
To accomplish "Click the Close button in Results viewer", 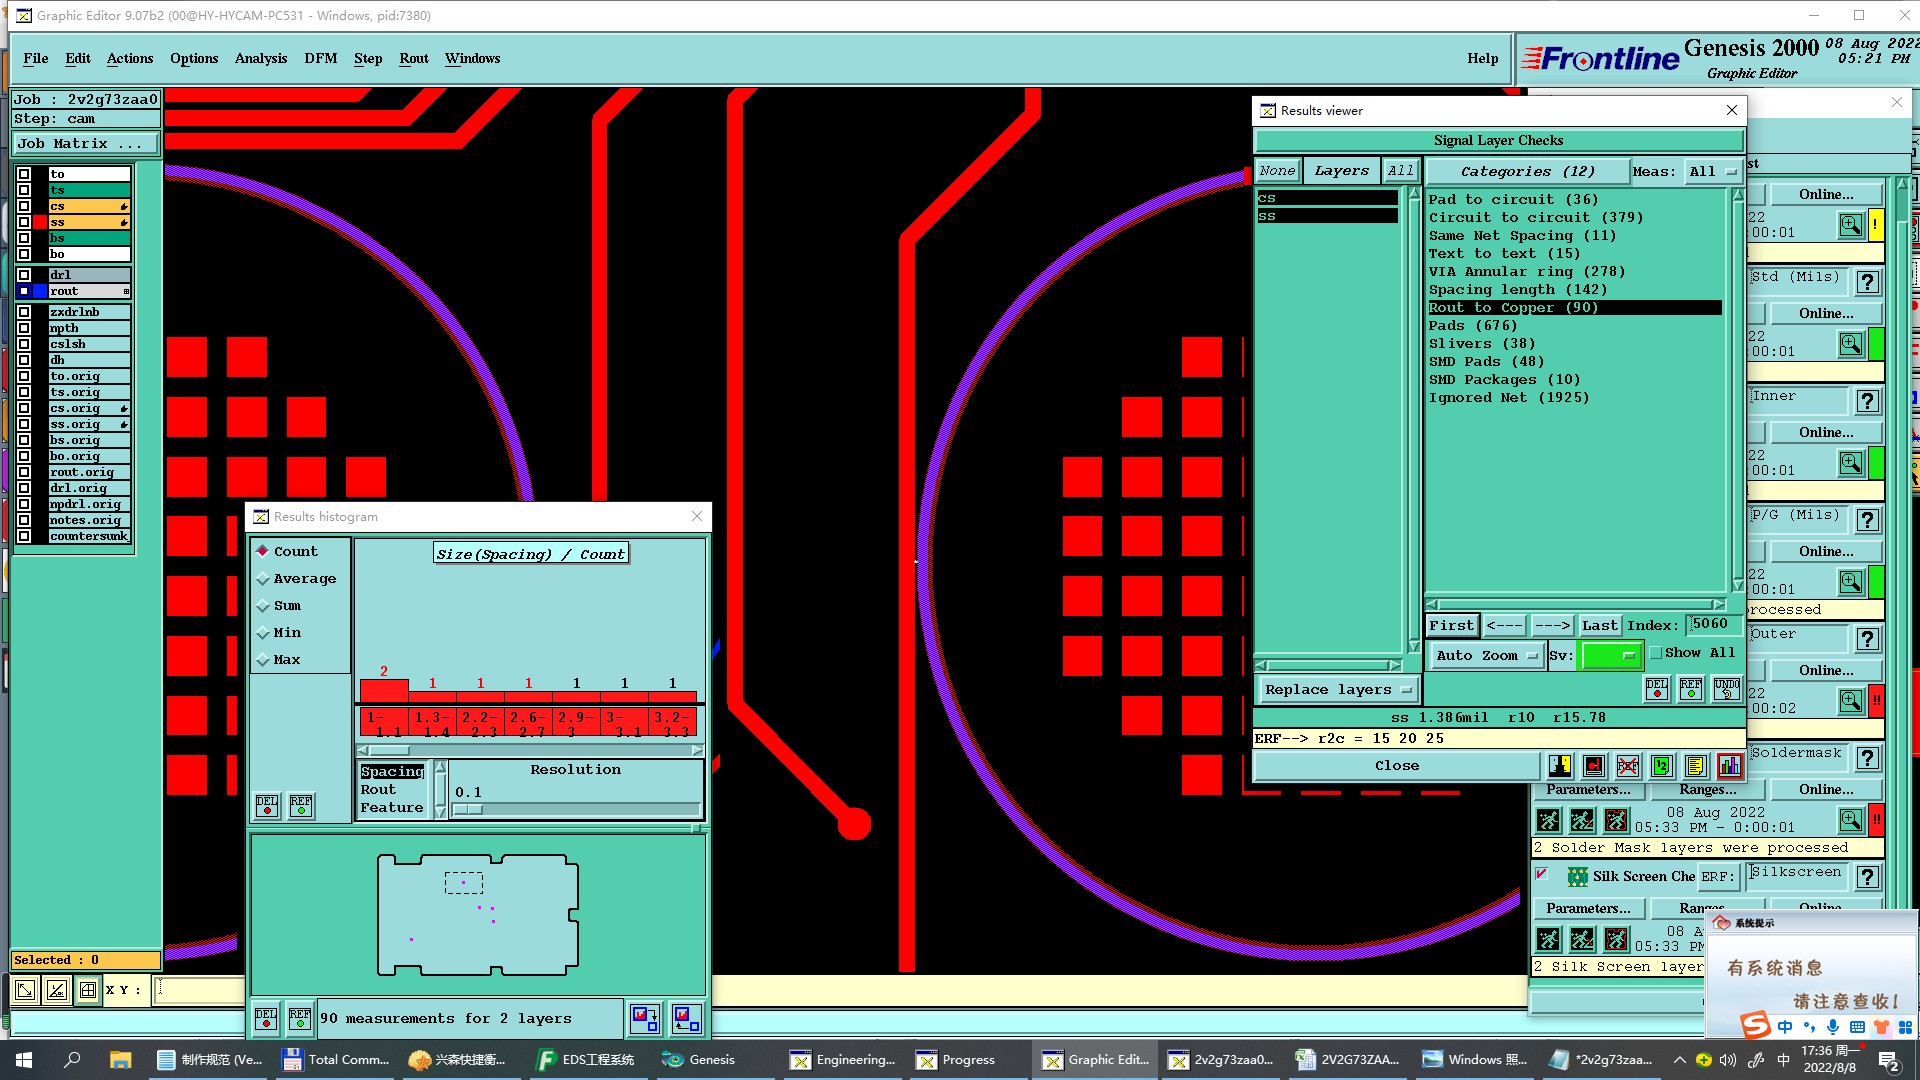I will [1396, 766].
